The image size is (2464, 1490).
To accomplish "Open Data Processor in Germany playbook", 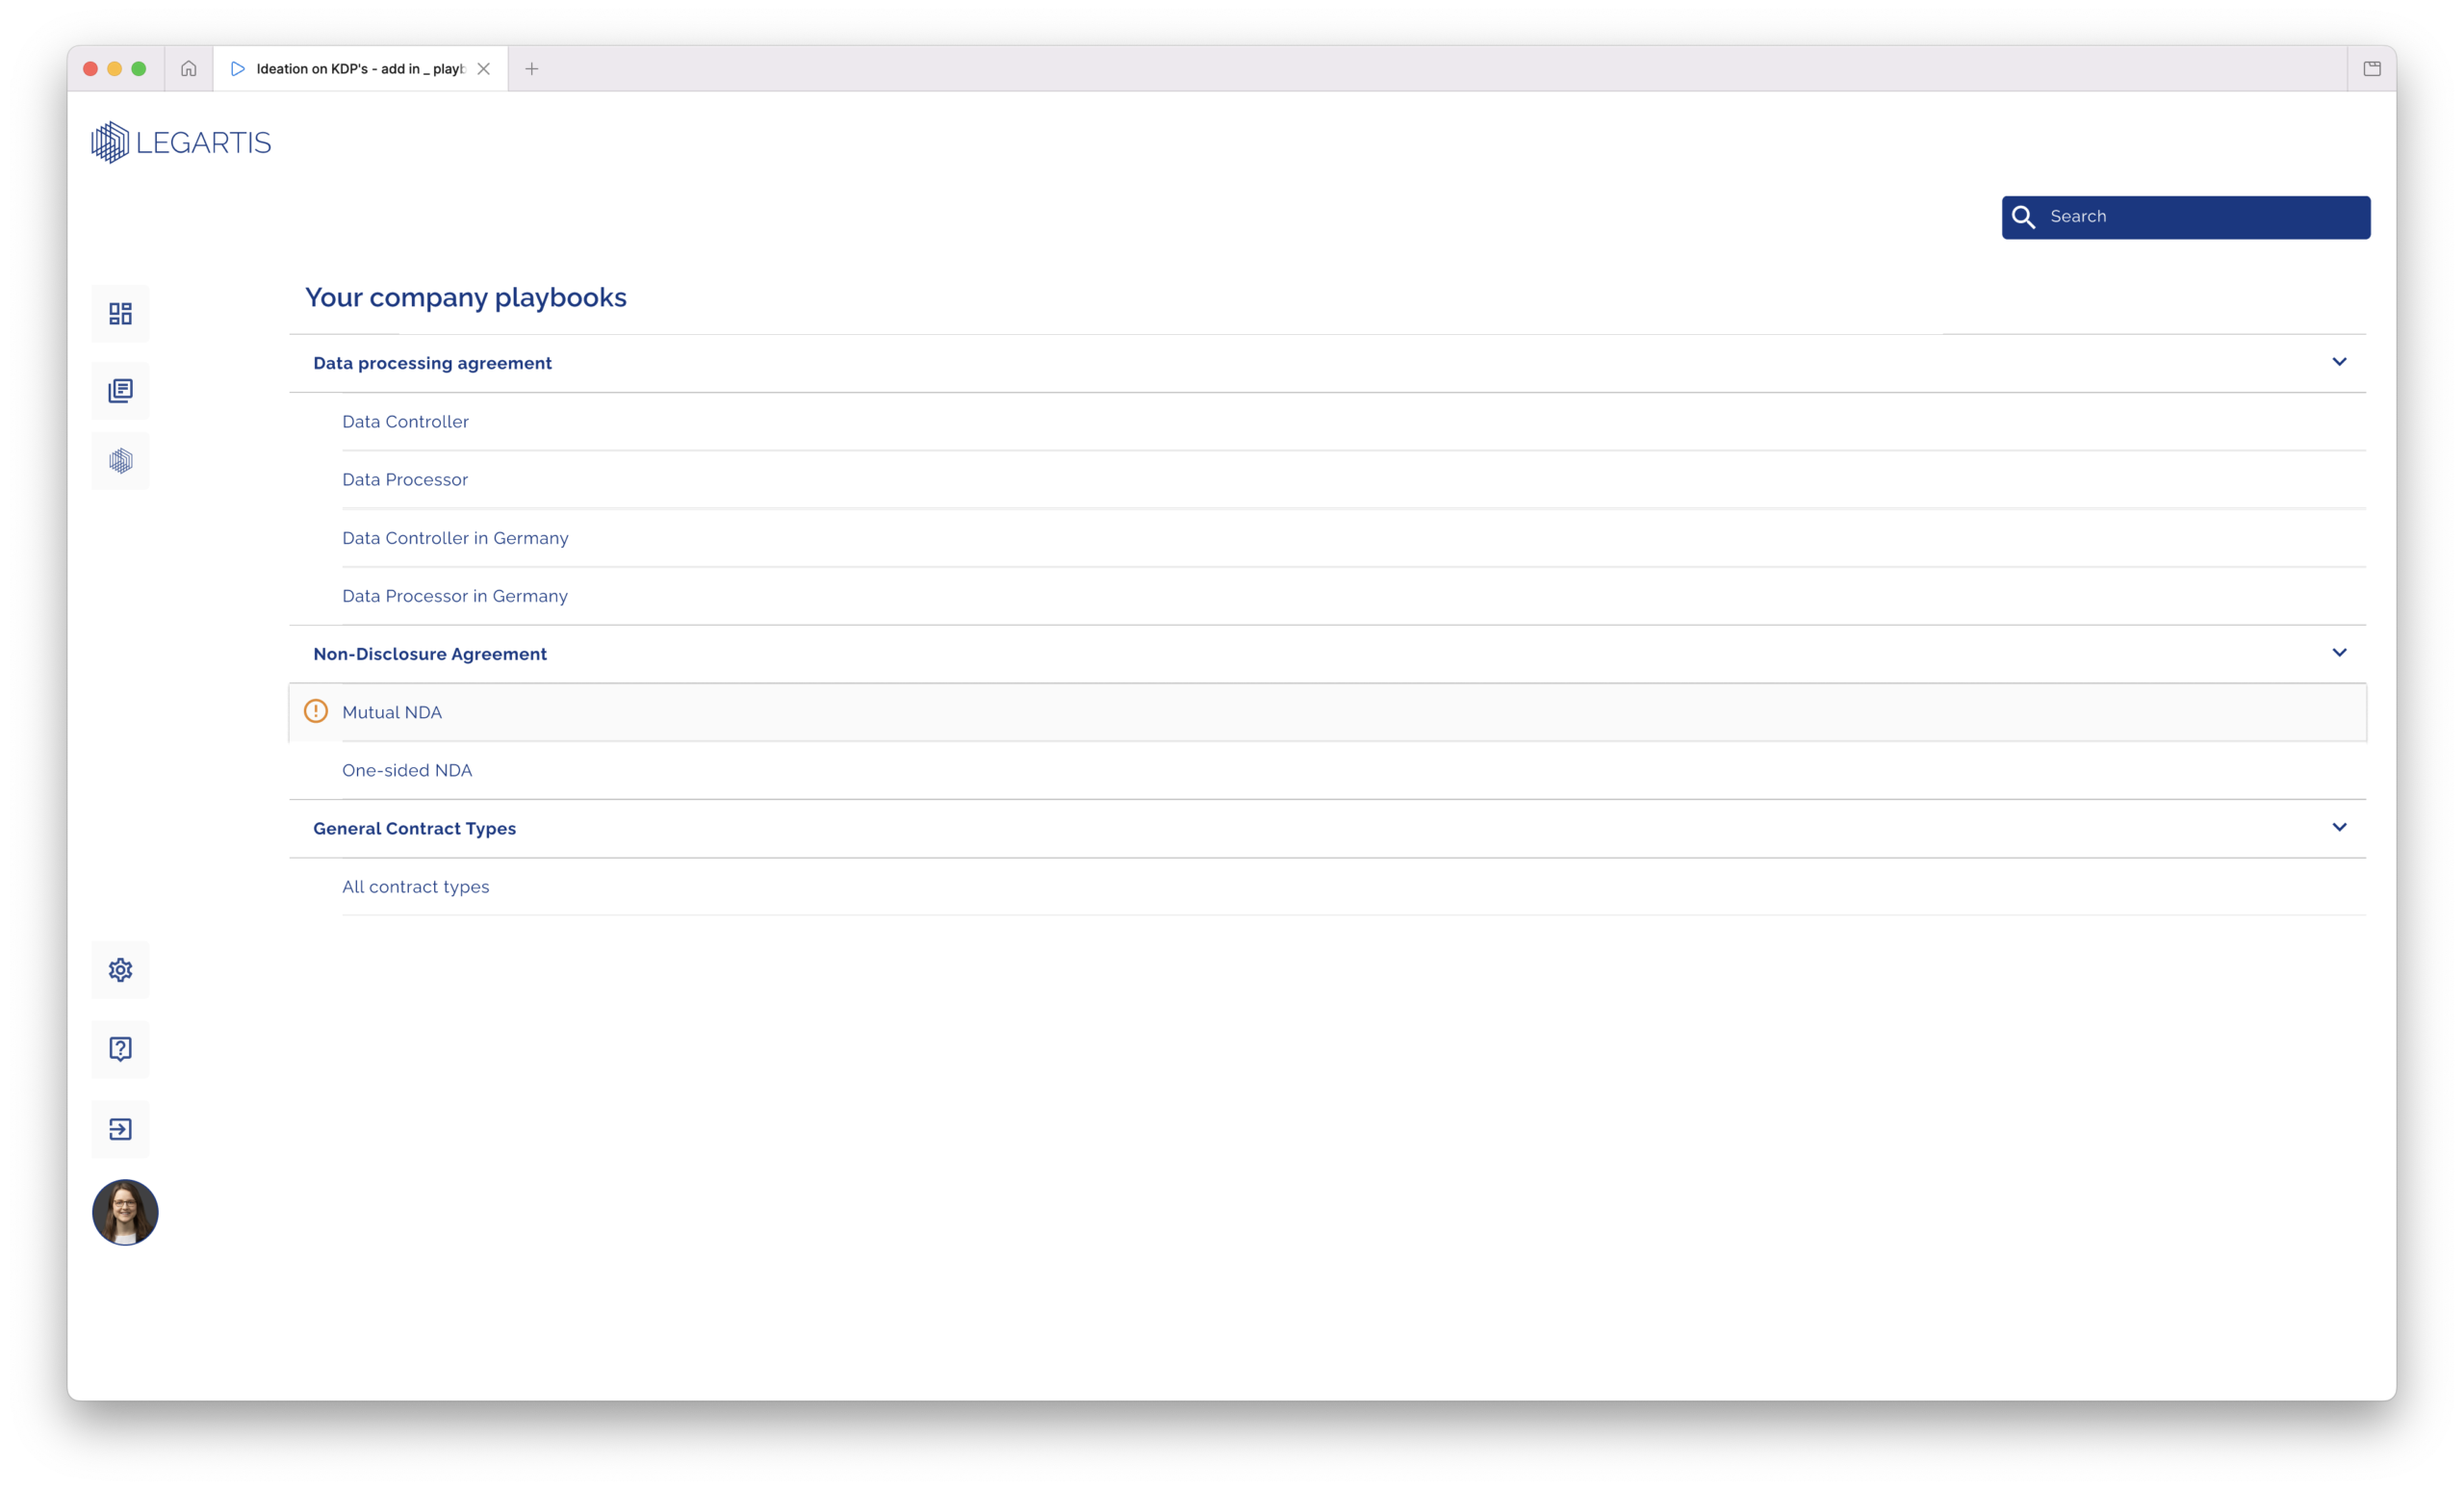I will pyautogui.click(x=455, y=596).
